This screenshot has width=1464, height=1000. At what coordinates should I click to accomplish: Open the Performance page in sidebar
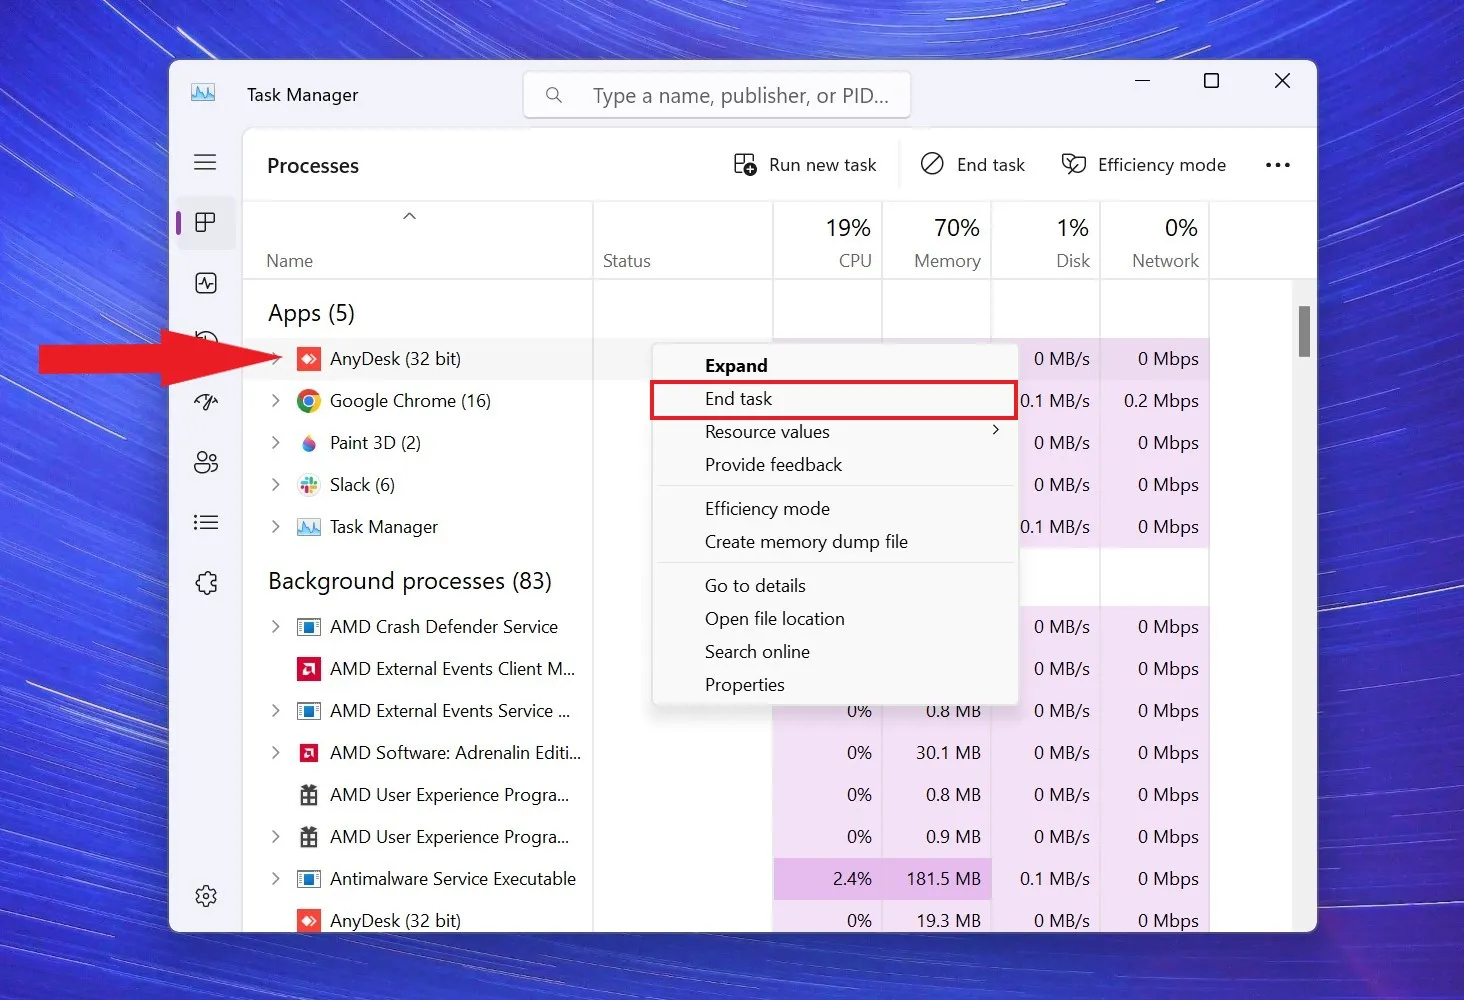click(206, 283)
